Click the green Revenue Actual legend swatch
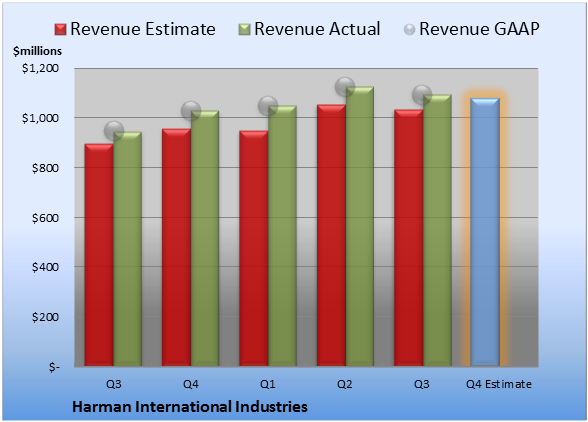588x422 pixels. point(244,30)
